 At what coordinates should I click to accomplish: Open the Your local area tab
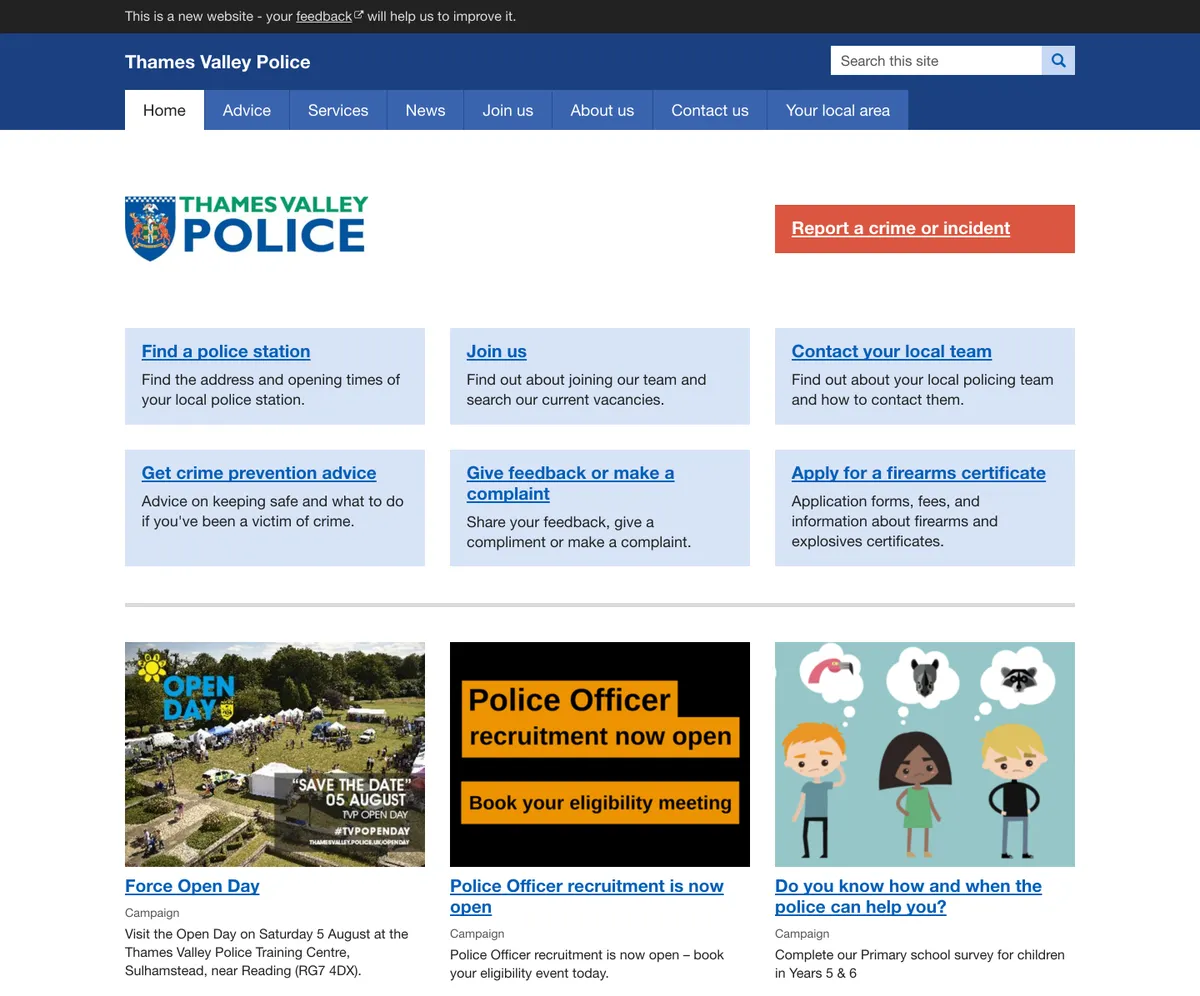(x=838, y=110)
